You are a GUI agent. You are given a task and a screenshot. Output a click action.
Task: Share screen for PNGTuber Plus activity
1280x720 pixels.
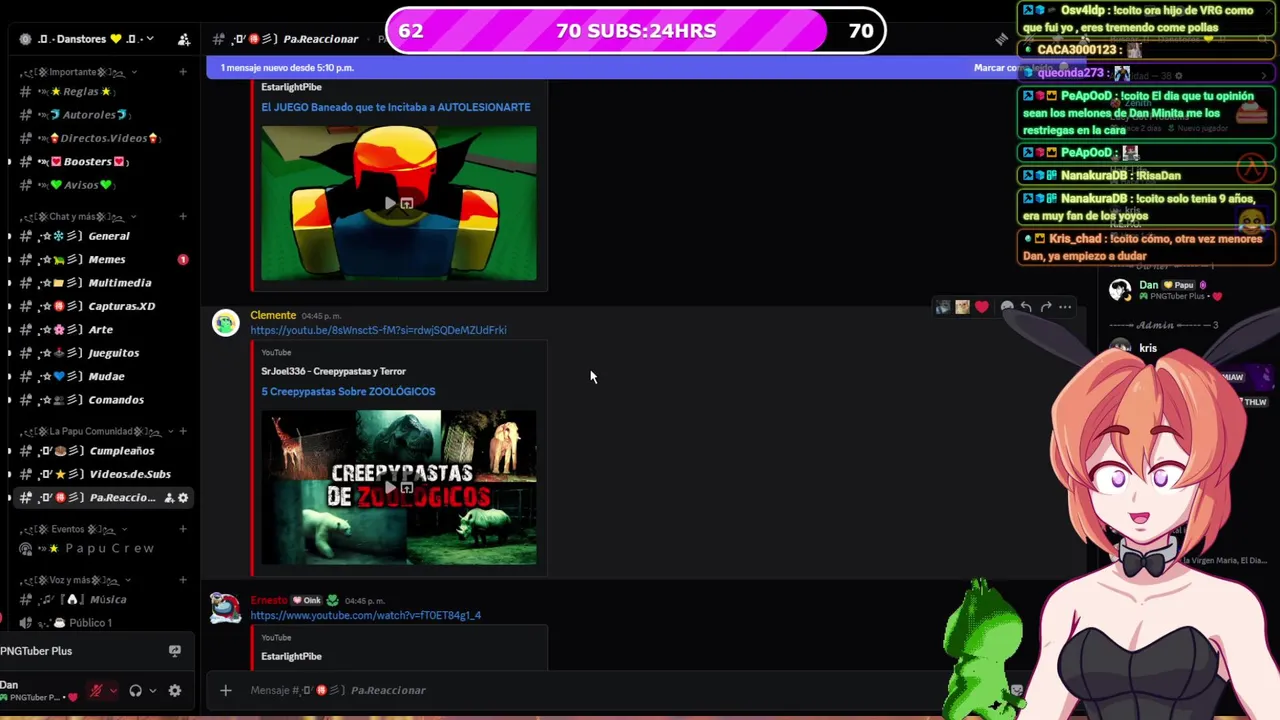(x=175, y=651)
